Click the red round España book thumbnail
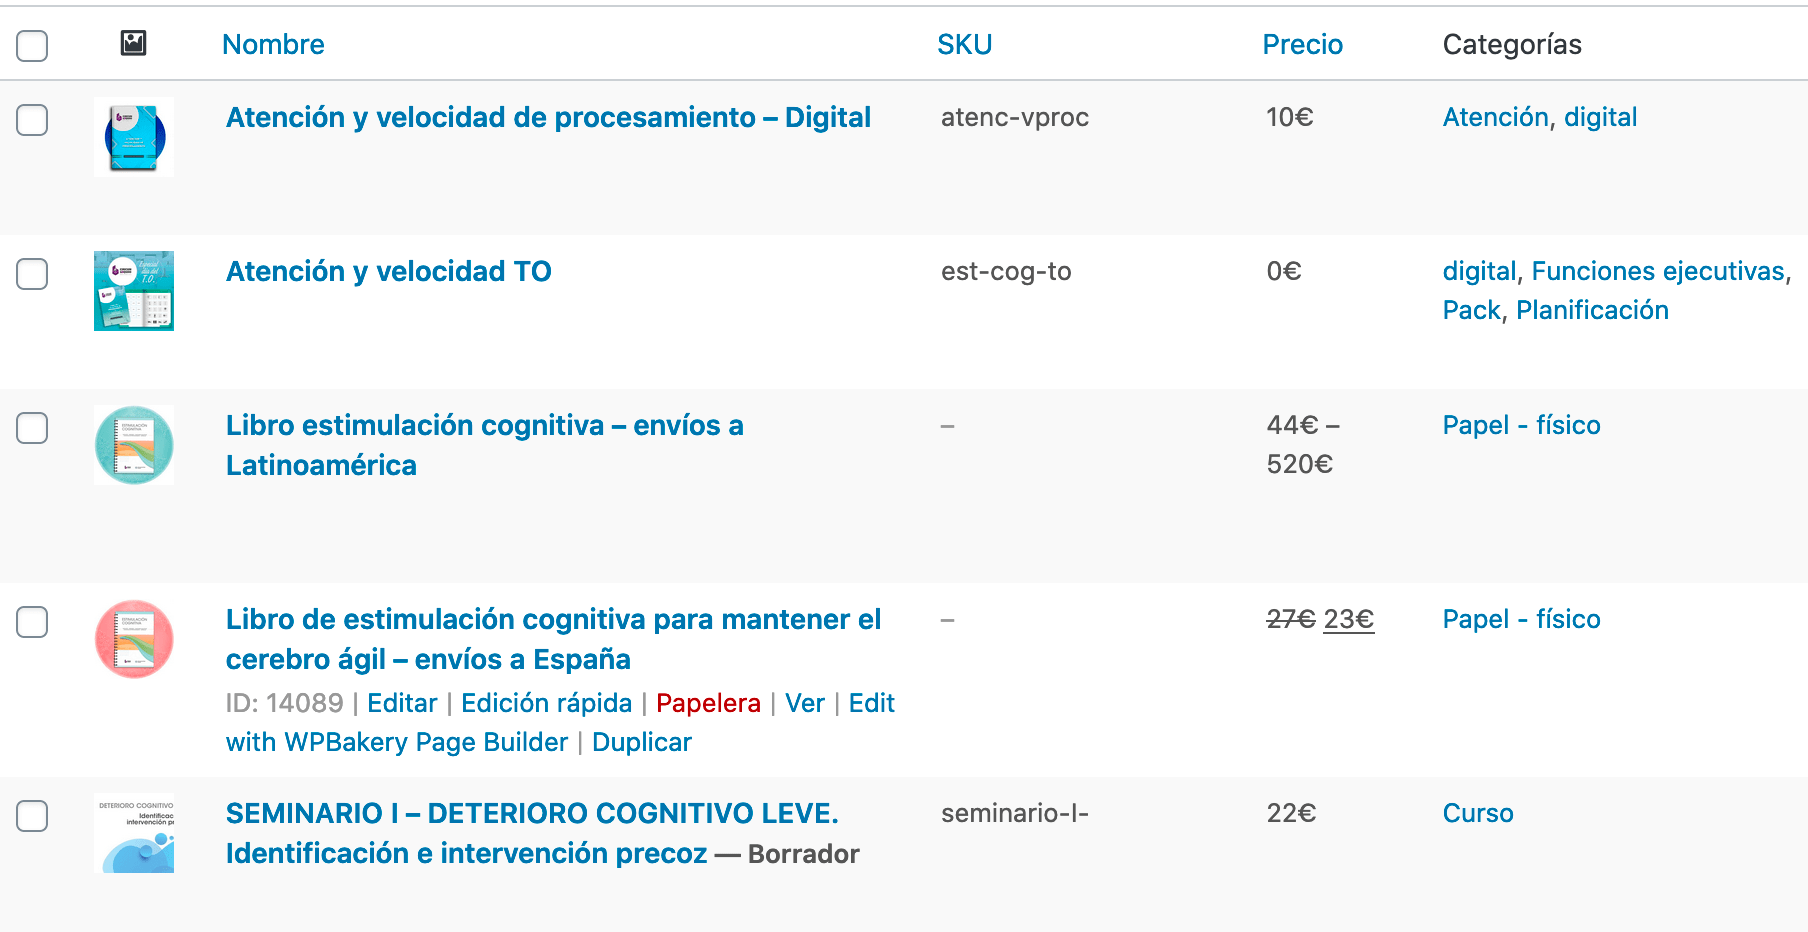Screen dimensions: 1808x932 tap(134, 639)
